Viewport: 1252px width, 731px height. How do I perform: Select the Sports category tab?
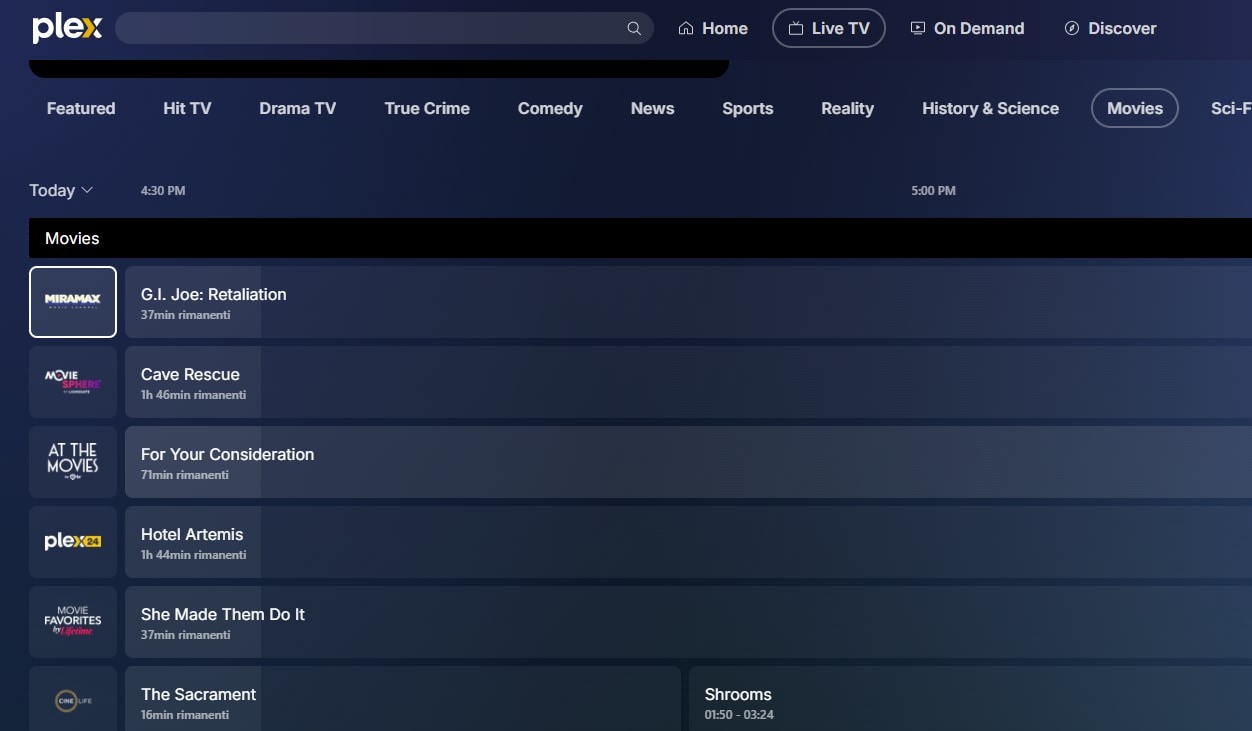(748, 108)
